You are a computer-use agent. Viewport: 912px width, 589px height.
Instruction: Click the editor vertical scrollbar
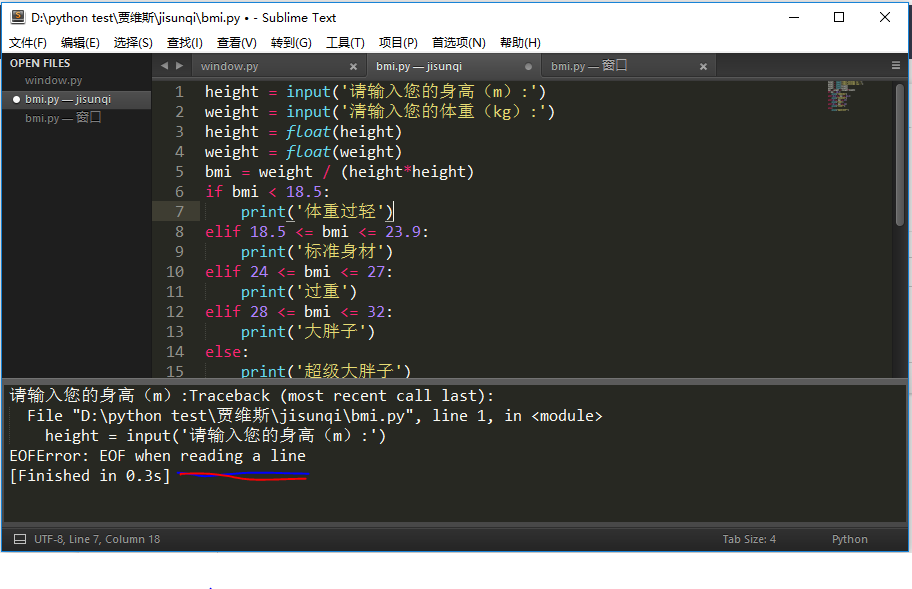900,155
